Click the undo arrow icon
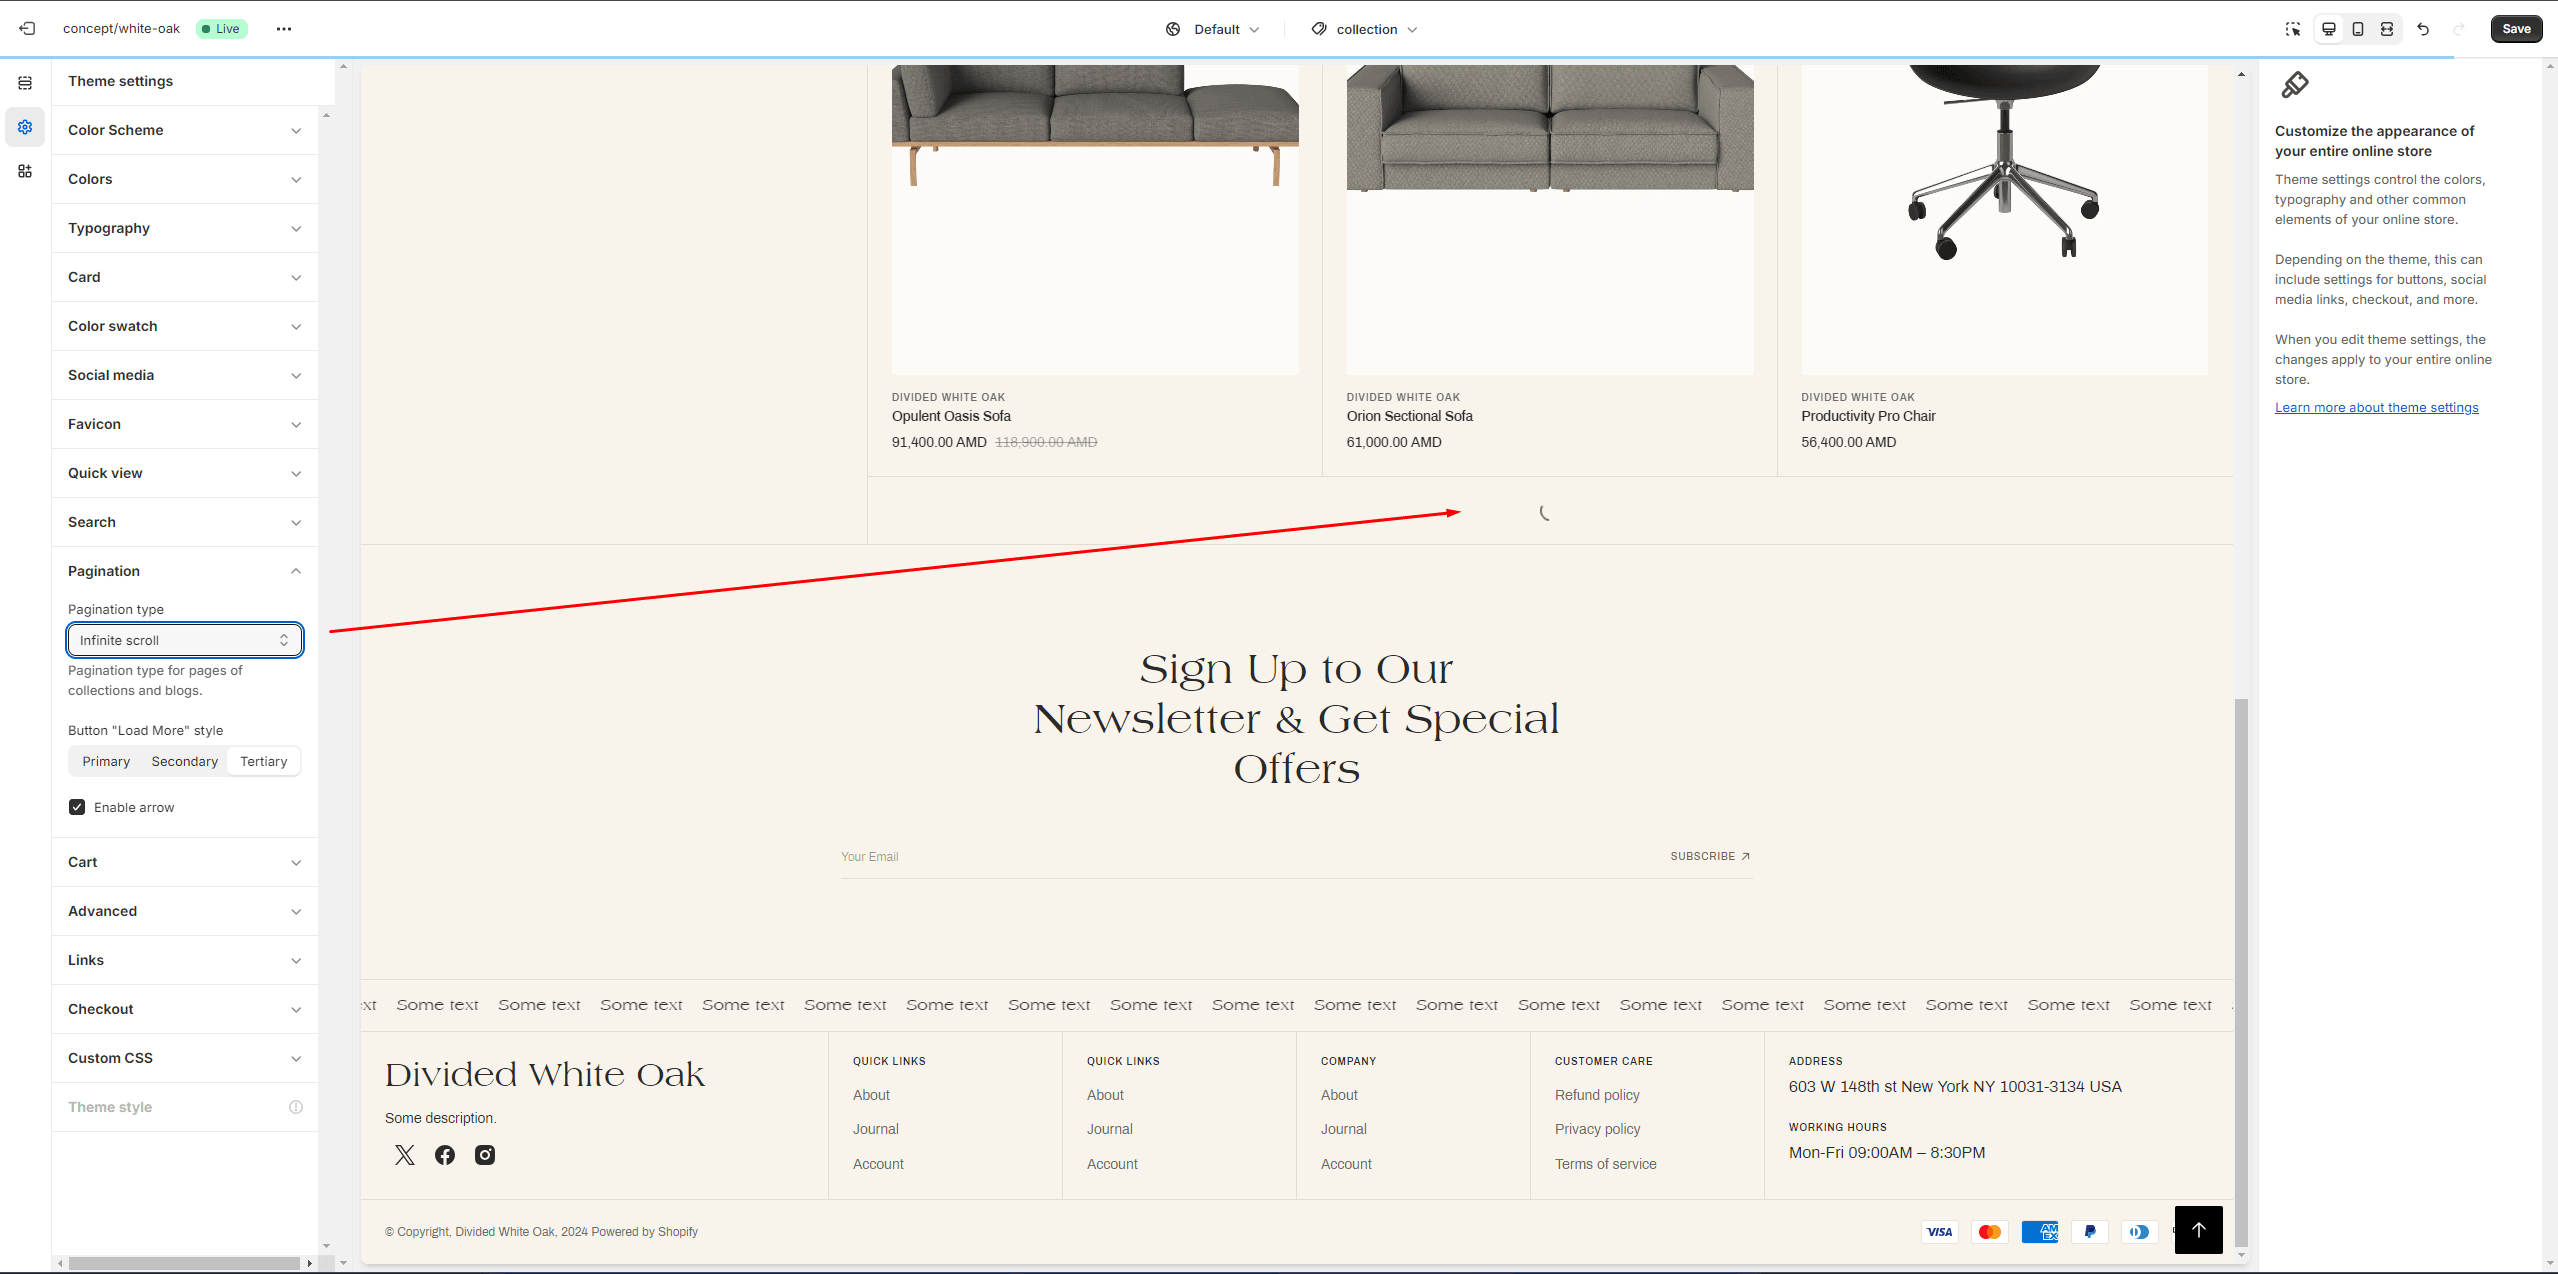 pyautogui.click(x=2423, y=29)
